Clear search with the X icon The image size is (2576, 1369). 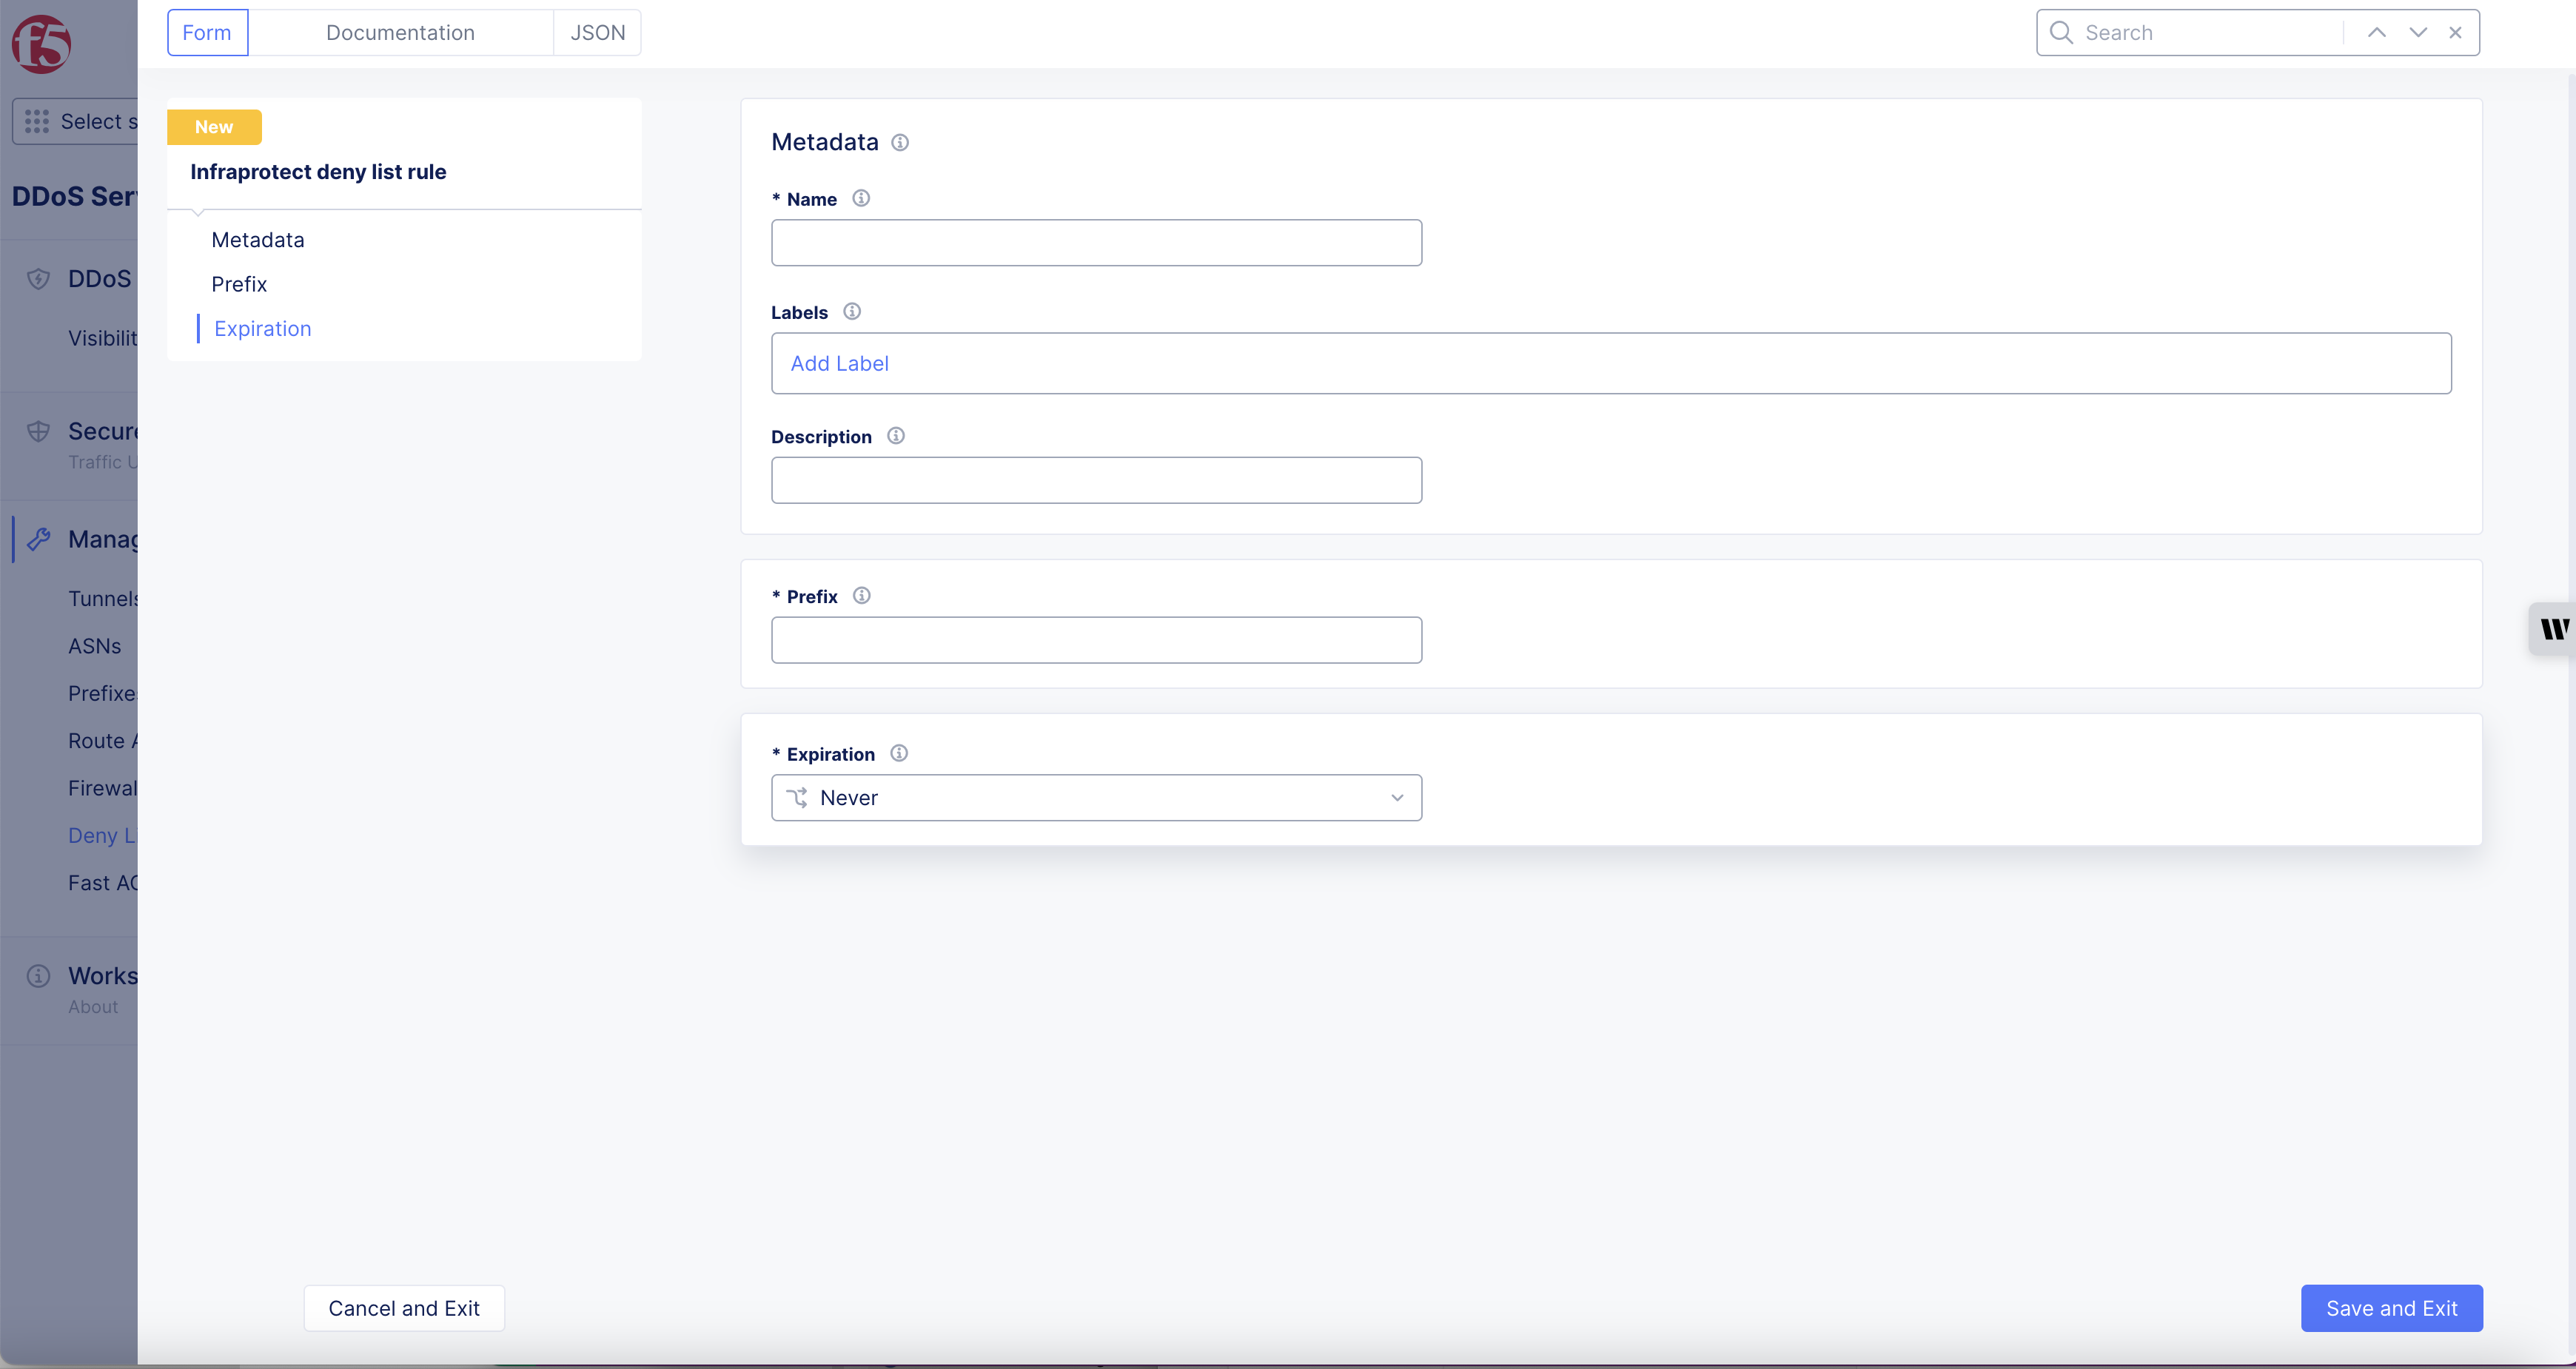(x=2455, y=33)
